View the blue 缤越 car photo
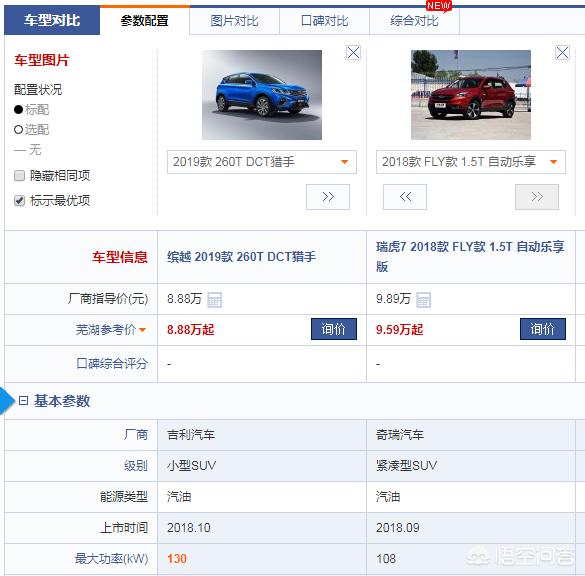Image resolution: width=585 pixels, height=576 pixels. [x=262, y=95]
